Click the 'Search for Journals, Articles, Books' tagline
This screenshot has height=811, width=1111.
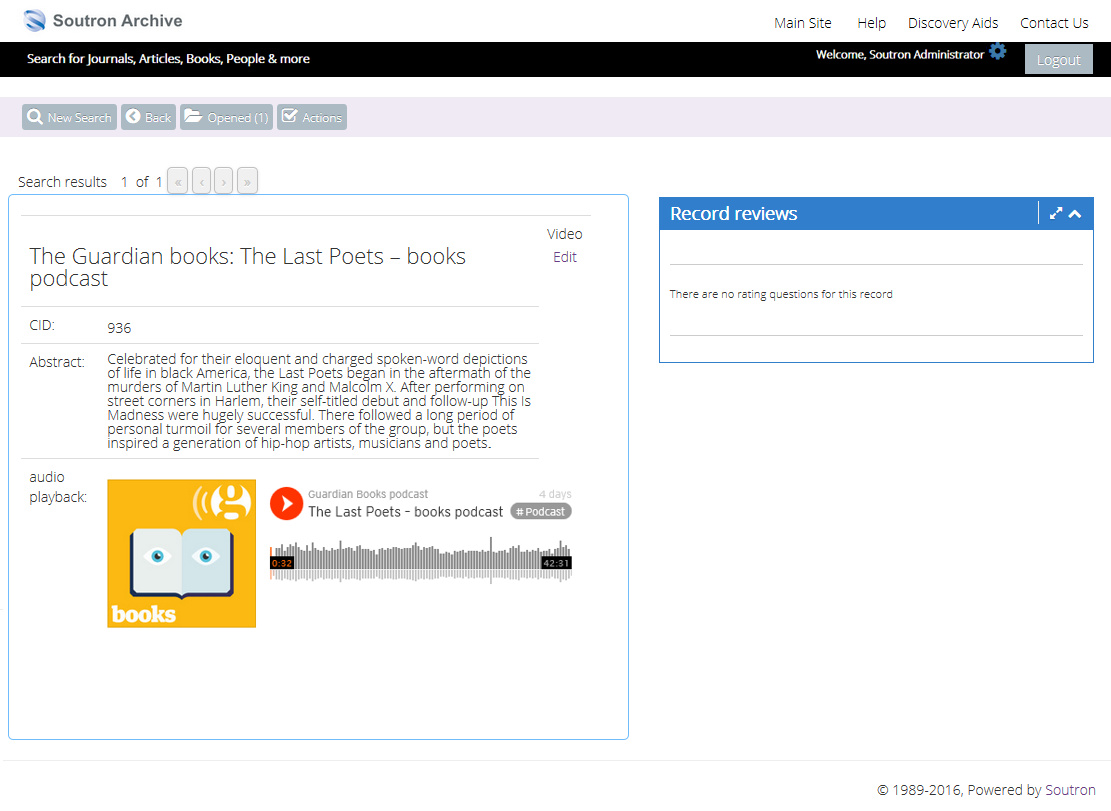168,59
